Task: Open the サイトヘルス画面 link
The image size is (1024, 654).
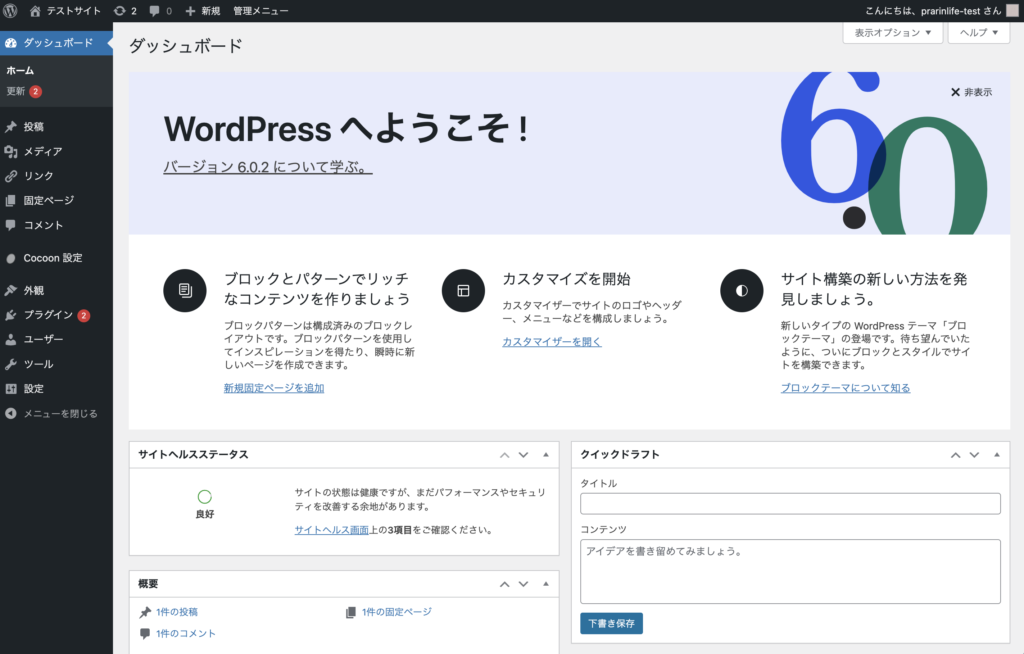Action: tap(332, 530)
